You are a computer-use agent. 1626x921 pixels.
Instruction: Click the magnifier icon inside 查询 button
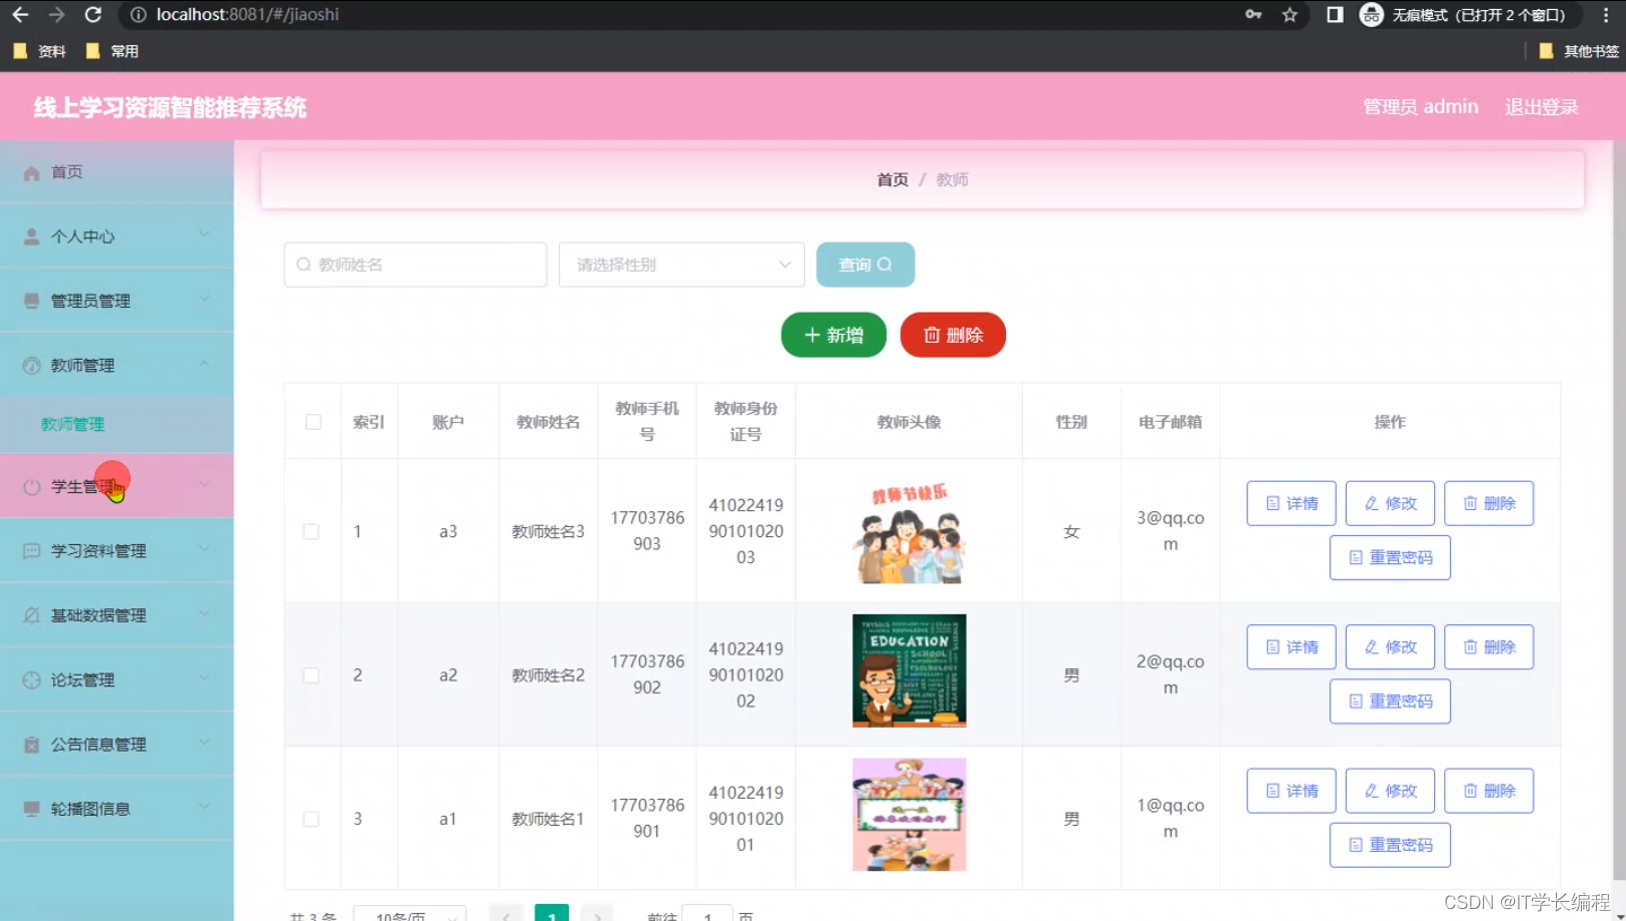(884, 264)
